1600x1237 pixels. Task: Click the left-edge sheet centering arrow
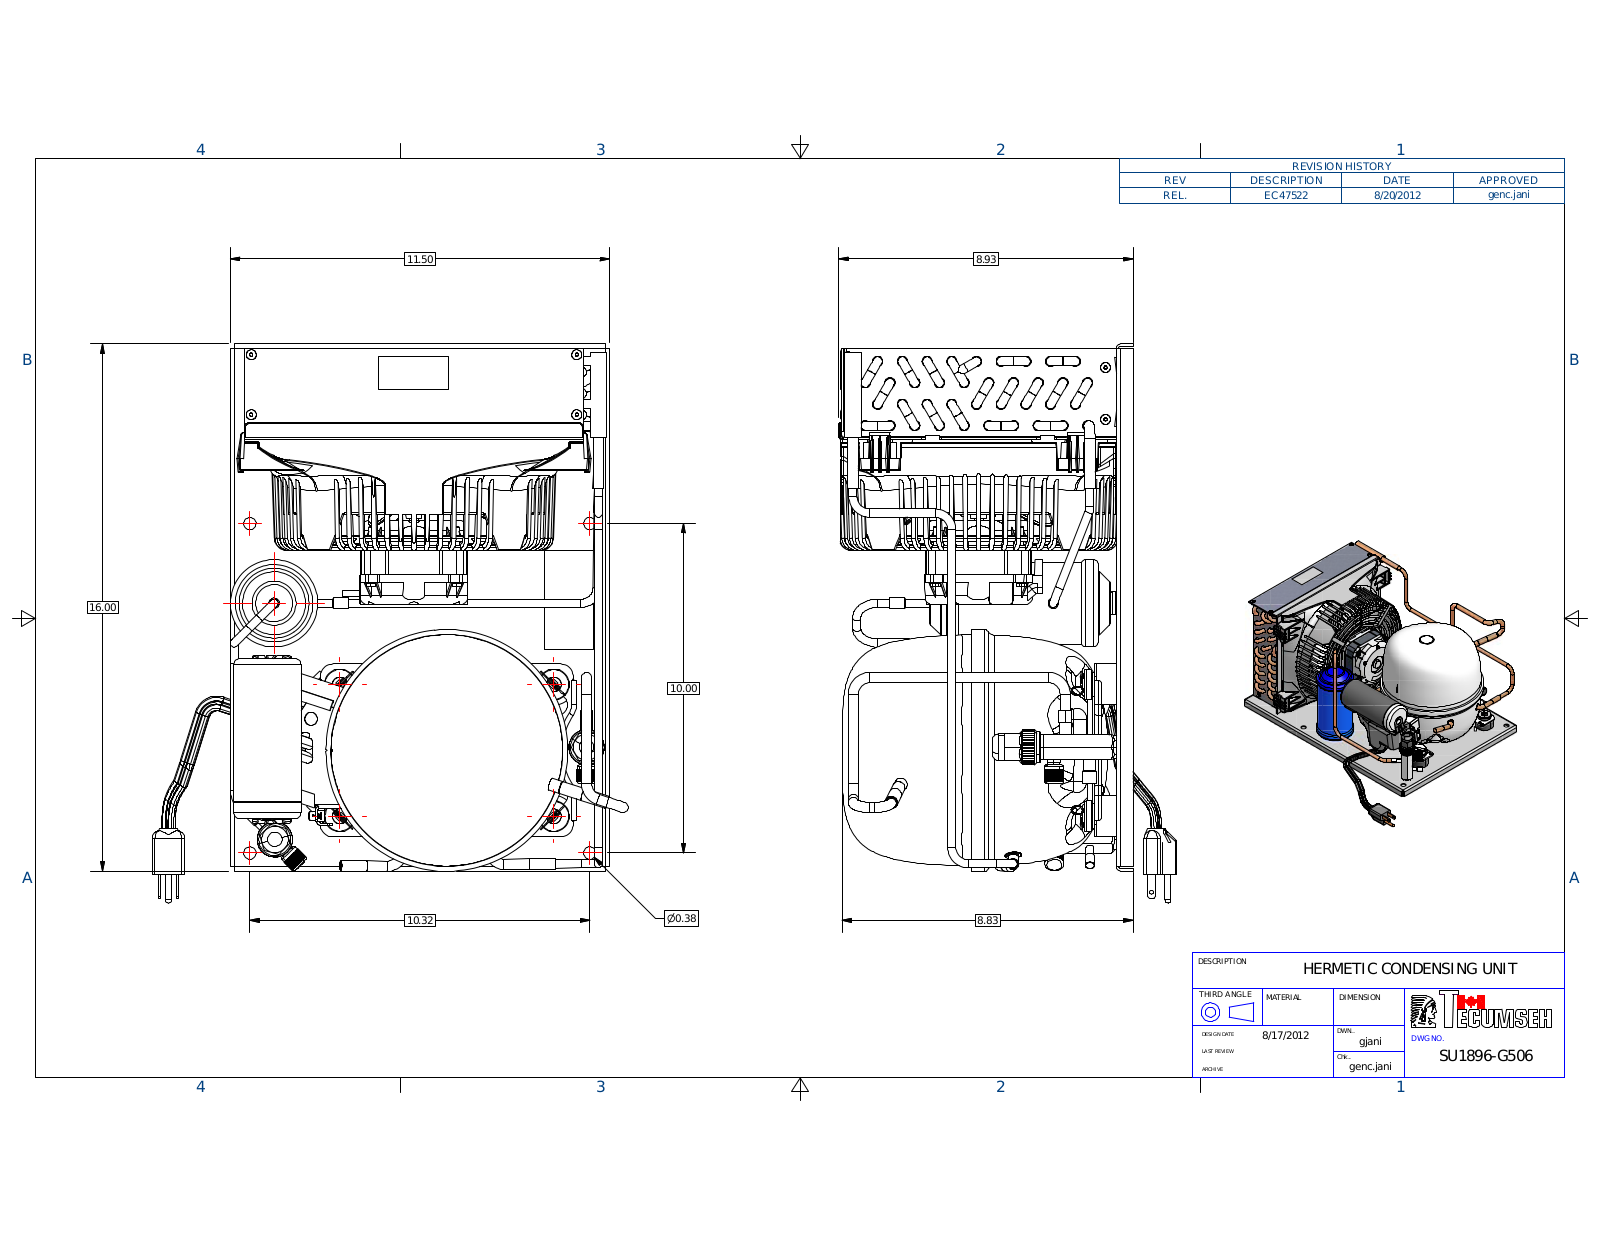24,618
